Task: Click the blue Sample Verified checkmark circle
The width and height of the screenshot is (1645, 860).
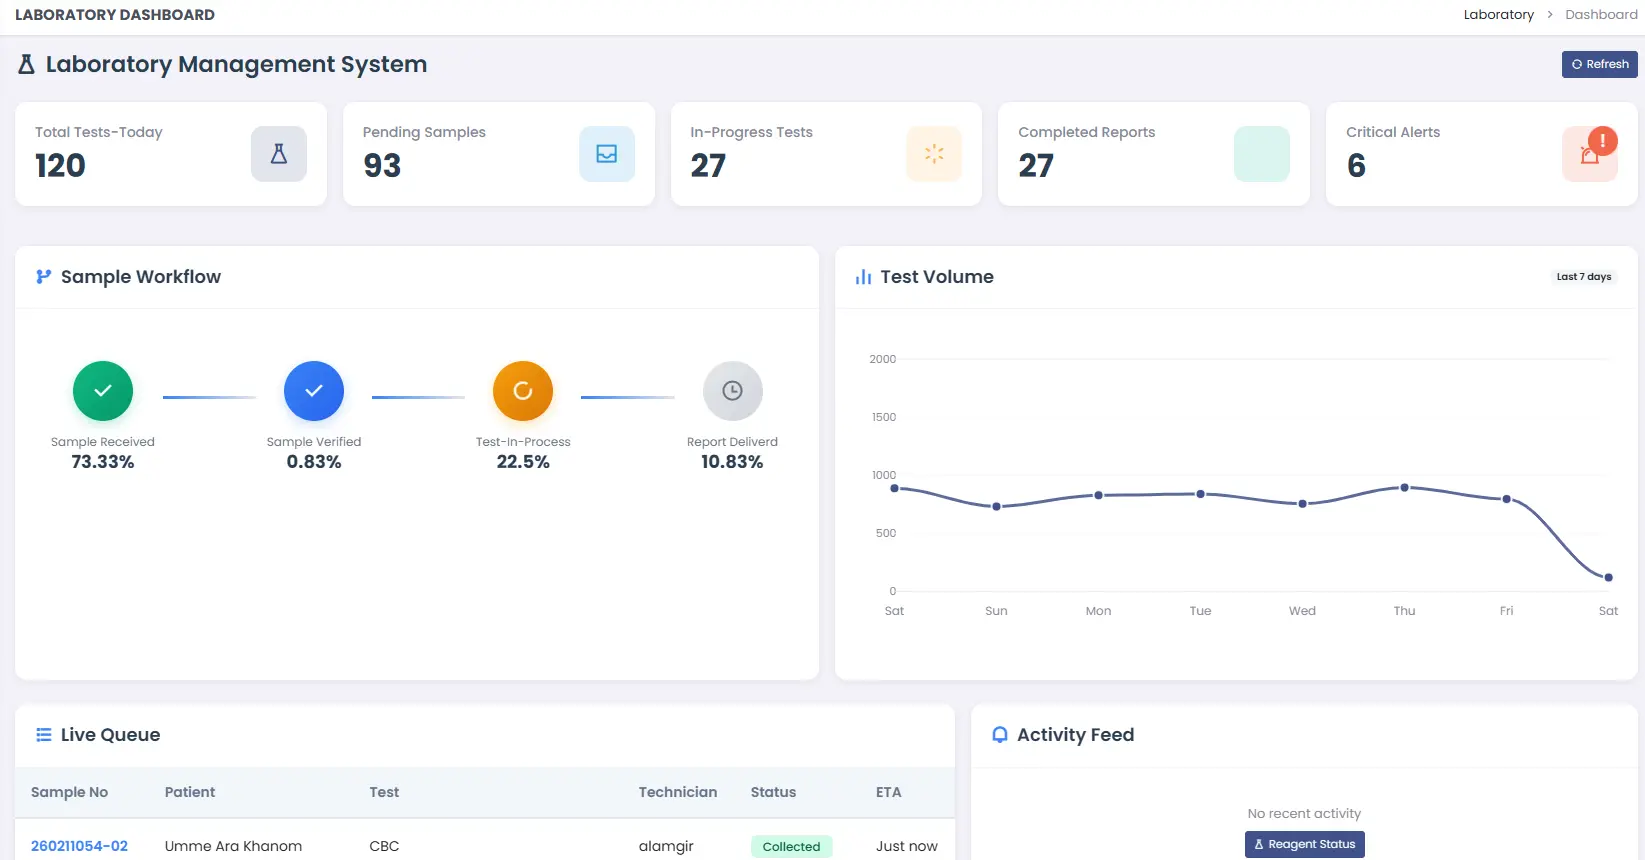Action: (314, 391)
